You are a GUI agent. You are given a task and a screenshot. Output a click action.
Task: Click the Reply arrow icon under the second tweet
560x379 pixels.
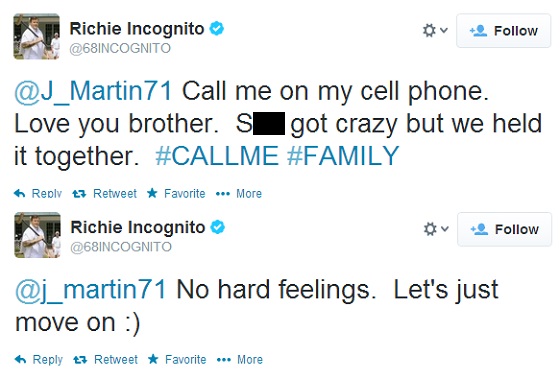click(20, 359)
